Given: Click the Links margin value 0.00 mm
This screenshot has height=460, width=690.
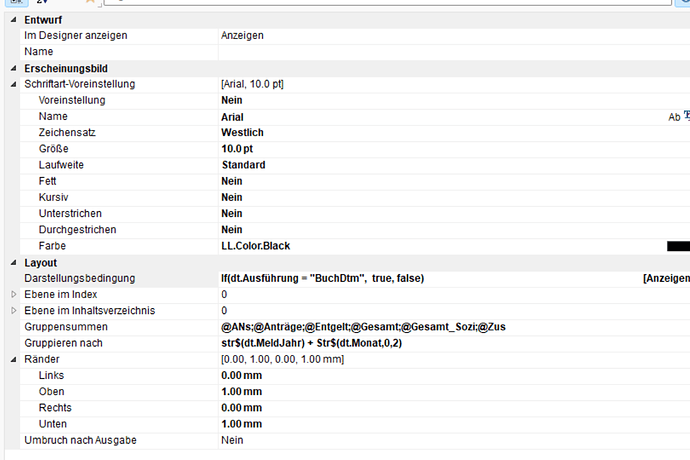Looking at the screenshot, I should click(242, 375).
